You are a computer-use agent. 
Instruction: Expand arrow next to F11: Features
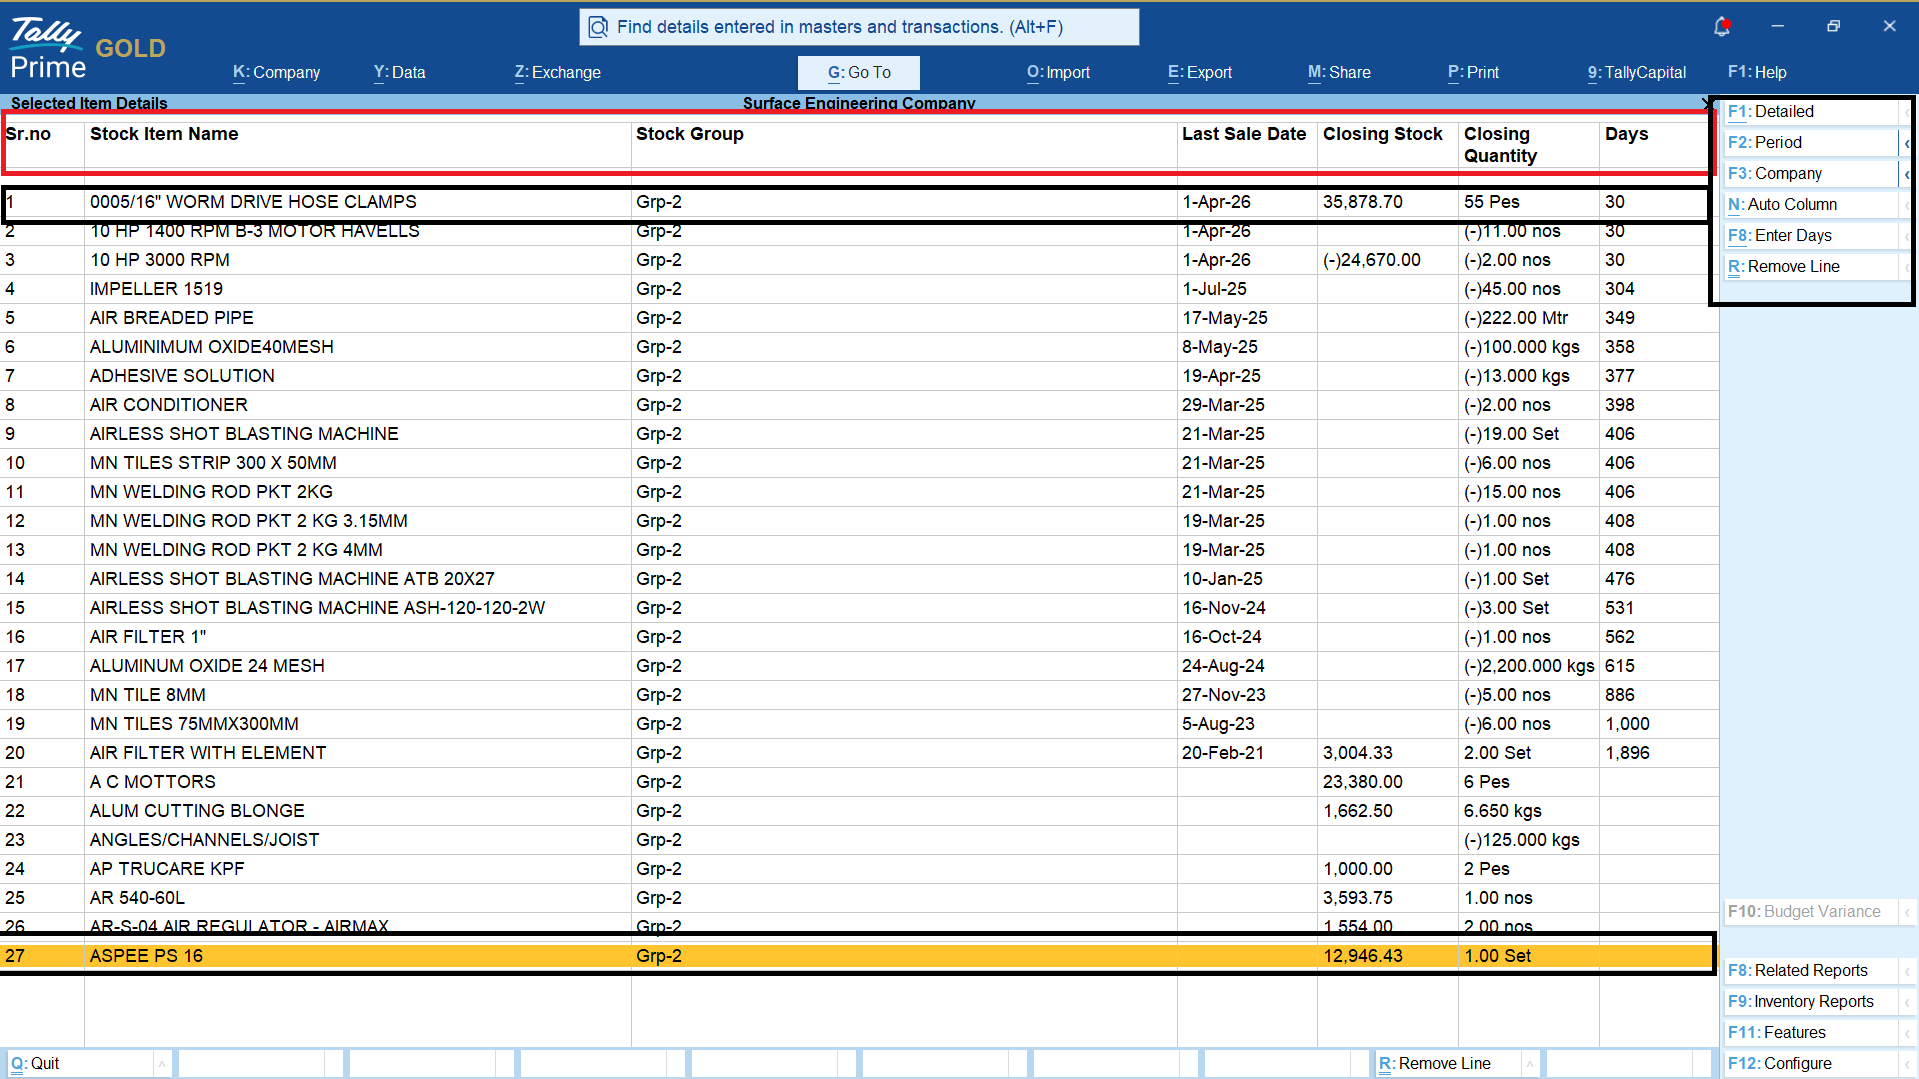[x=1907, y=1033]
